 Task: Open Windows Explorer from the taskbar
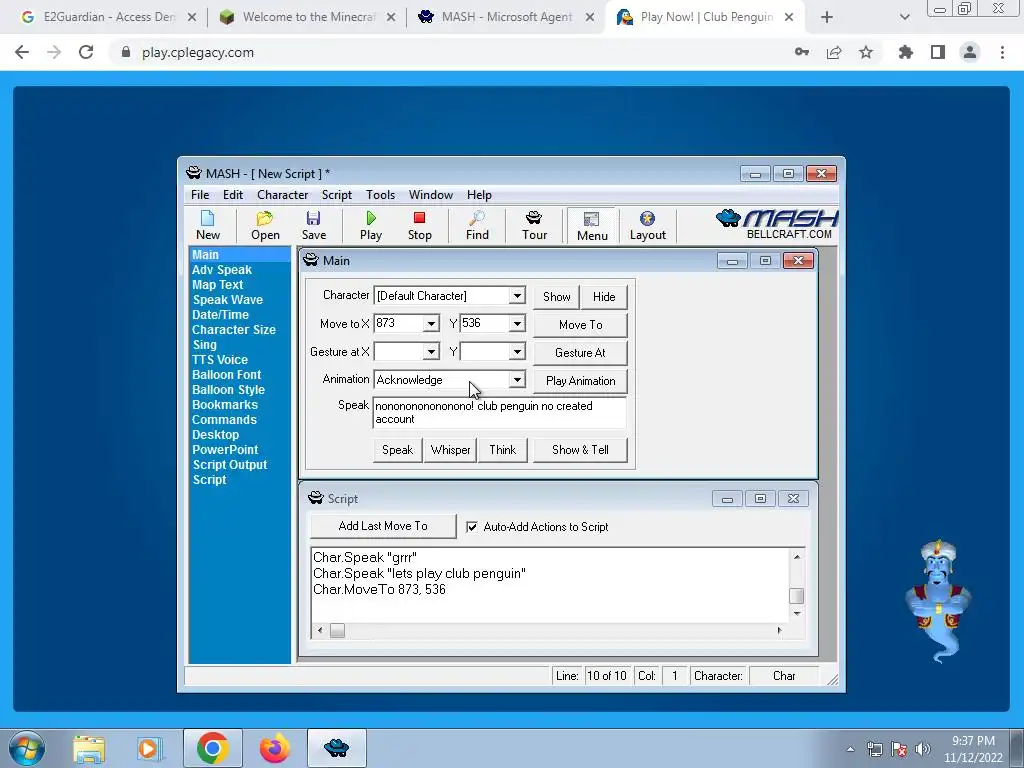coord(89,748)
